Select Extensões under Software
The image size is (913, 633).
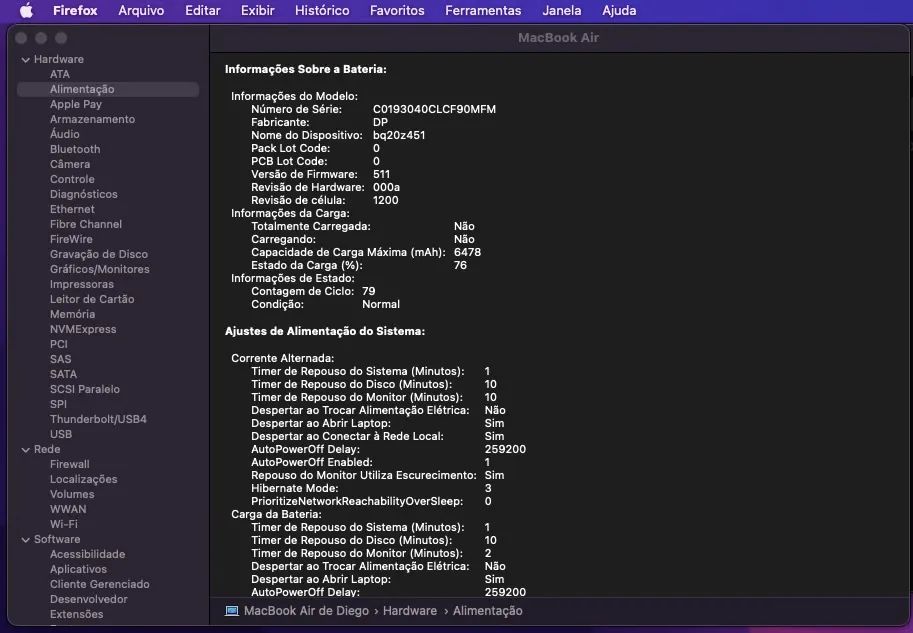click(77, 614)
